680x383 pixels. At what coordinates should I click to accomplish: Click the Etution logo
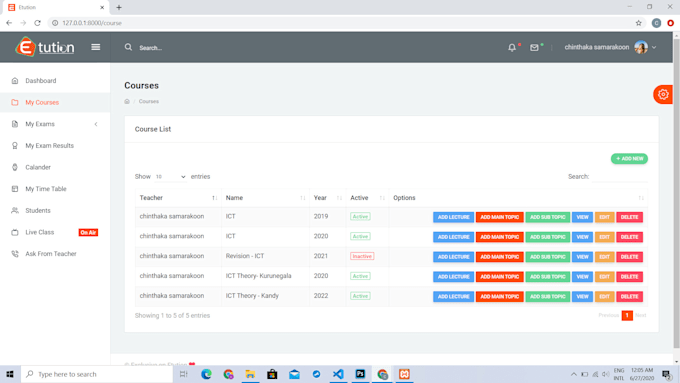[x=45, y=47]
